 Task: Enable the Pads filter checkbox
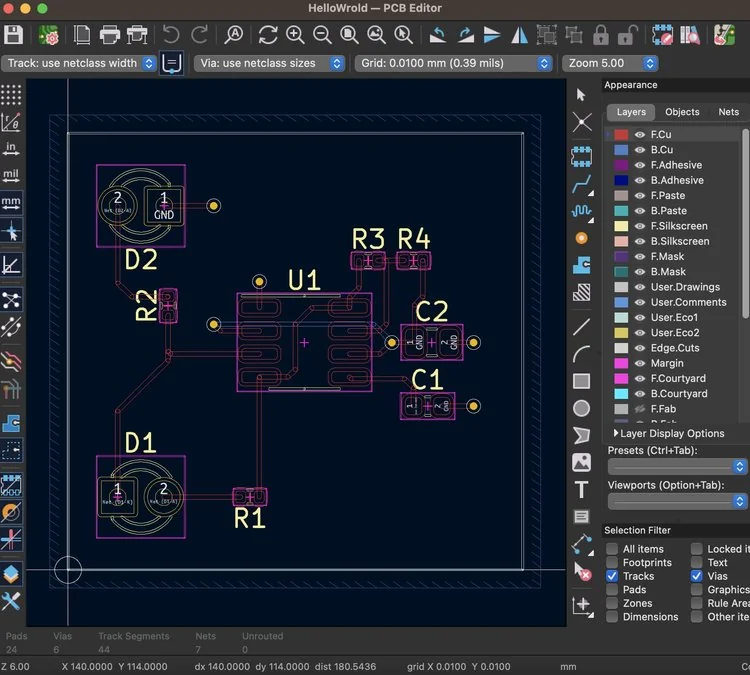pos(612,590)
